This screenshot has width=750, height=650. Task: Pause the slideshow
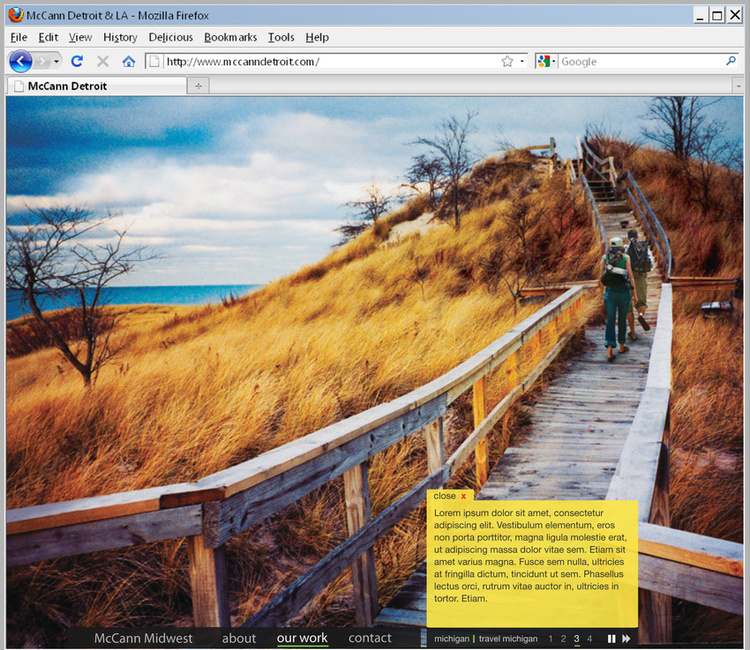pyautogui.click(x=611, y=638)
